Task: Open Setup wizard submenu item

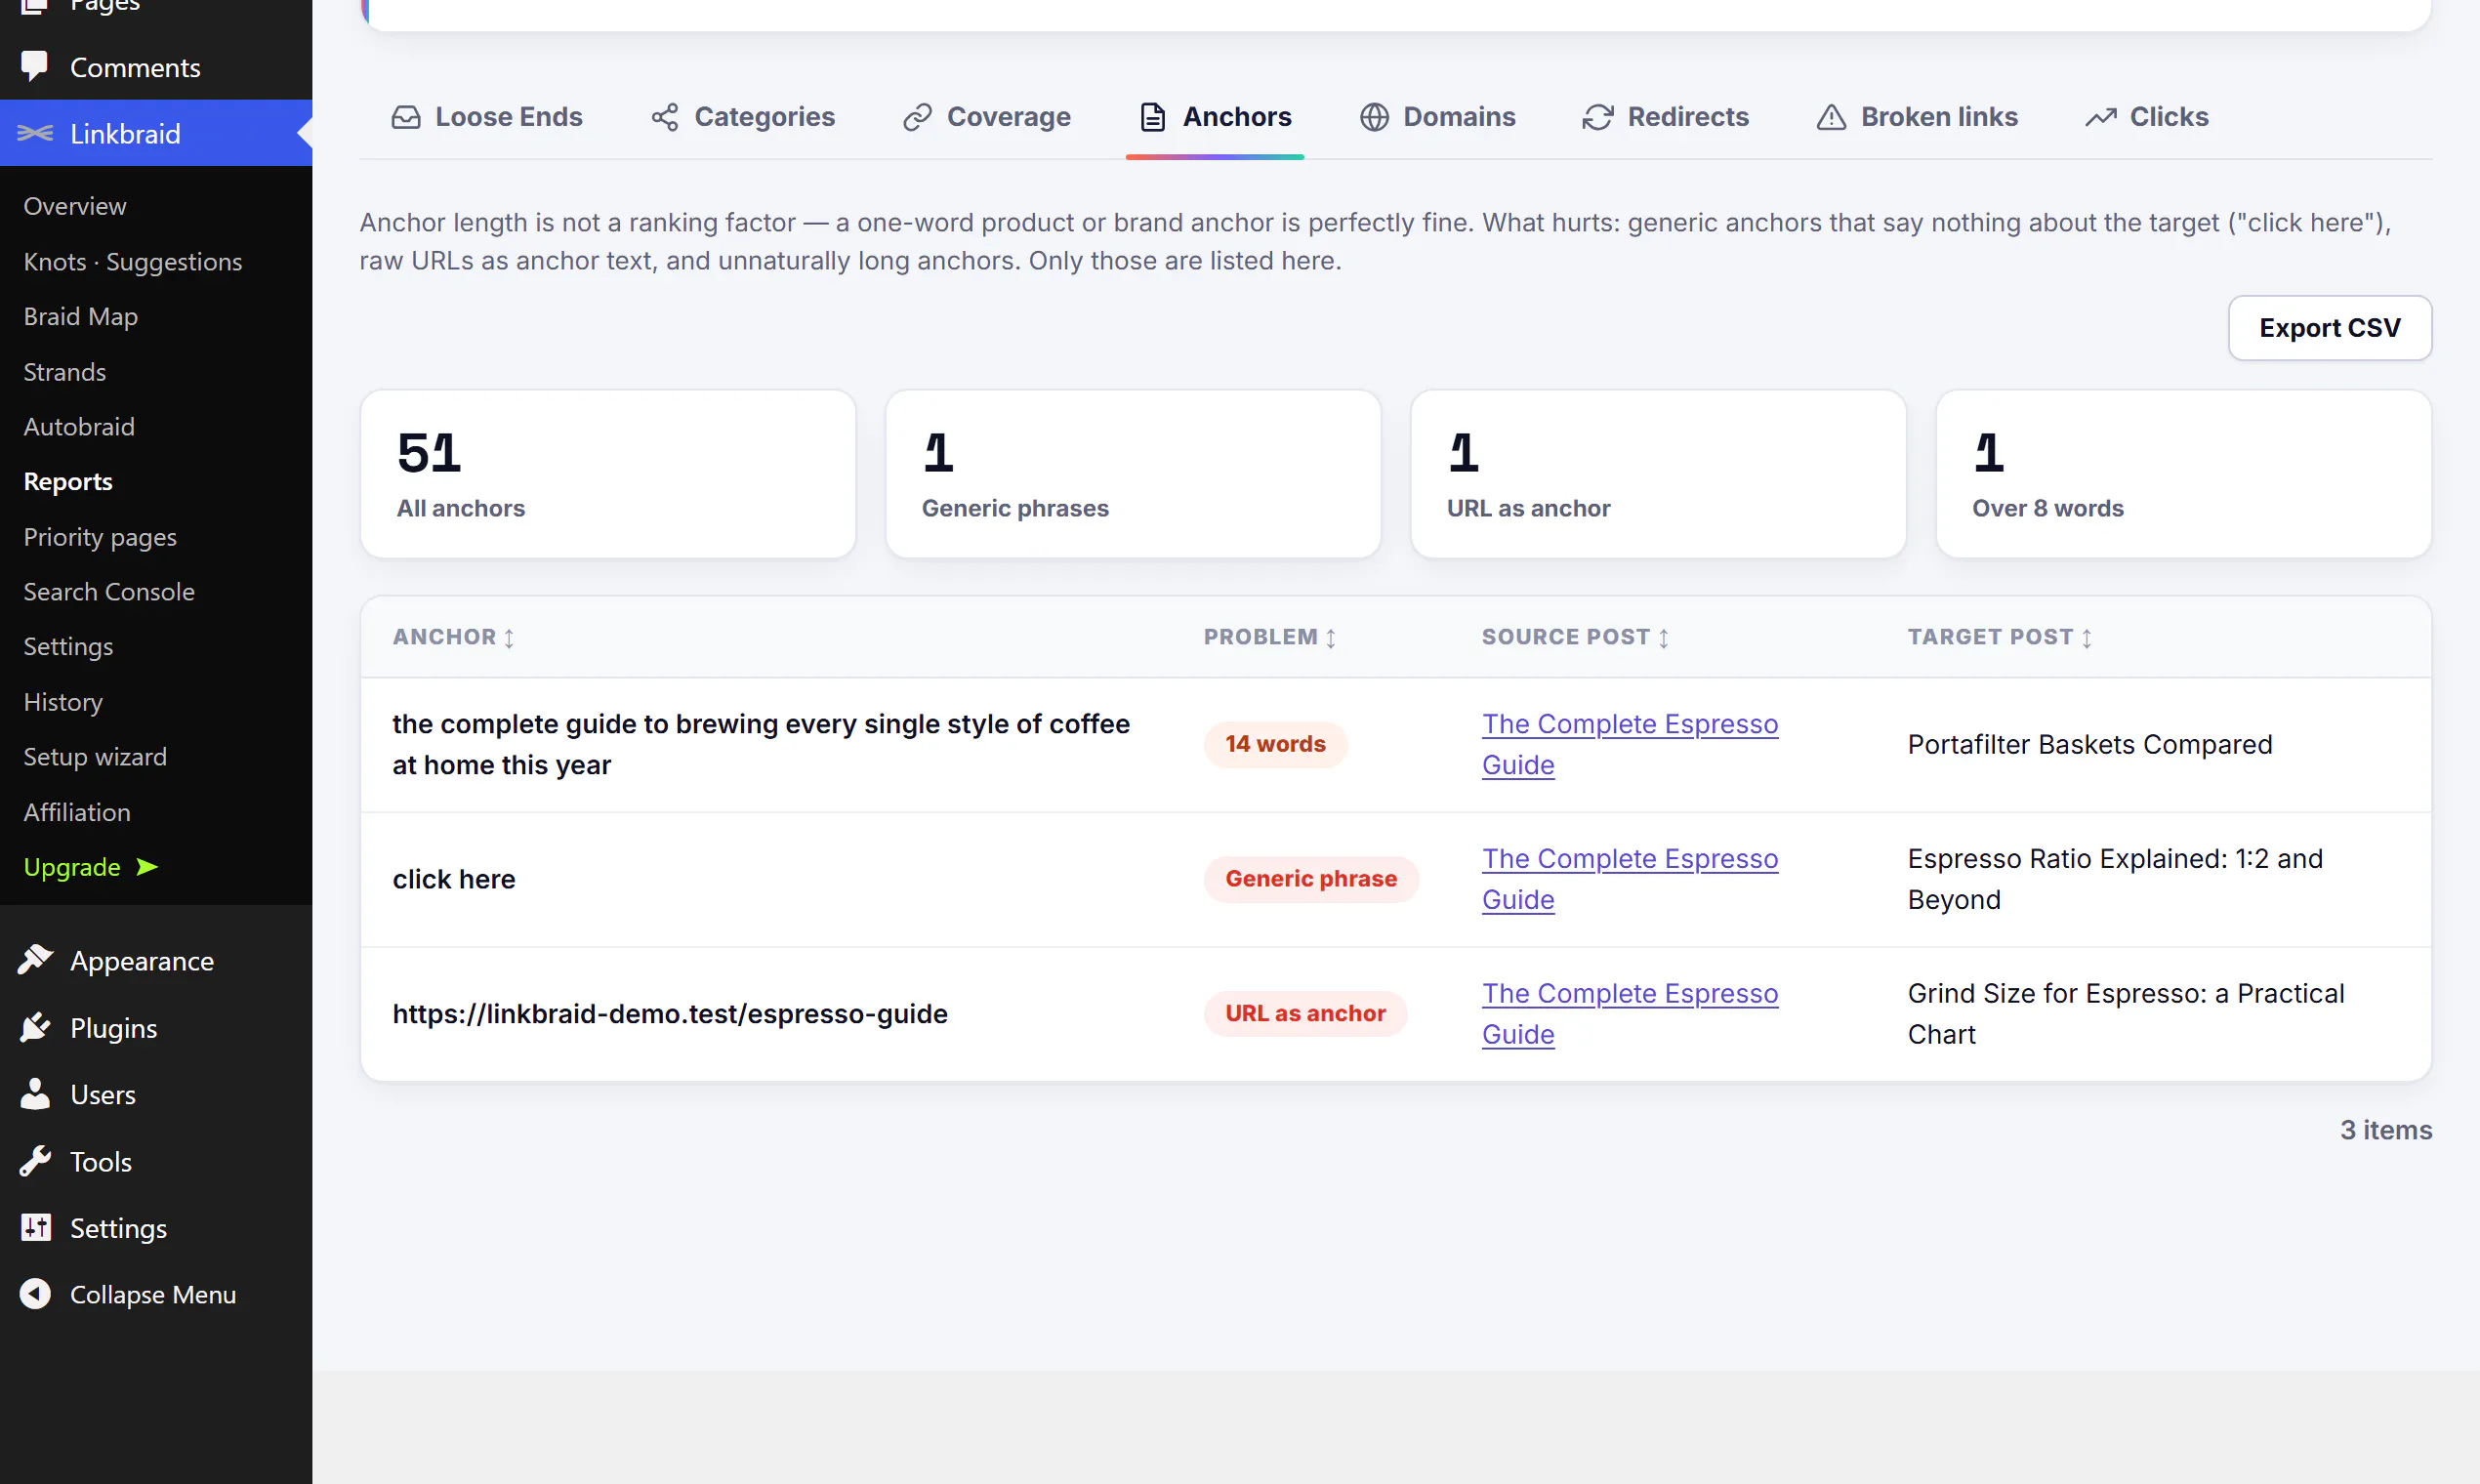Action: pos(95,756)
